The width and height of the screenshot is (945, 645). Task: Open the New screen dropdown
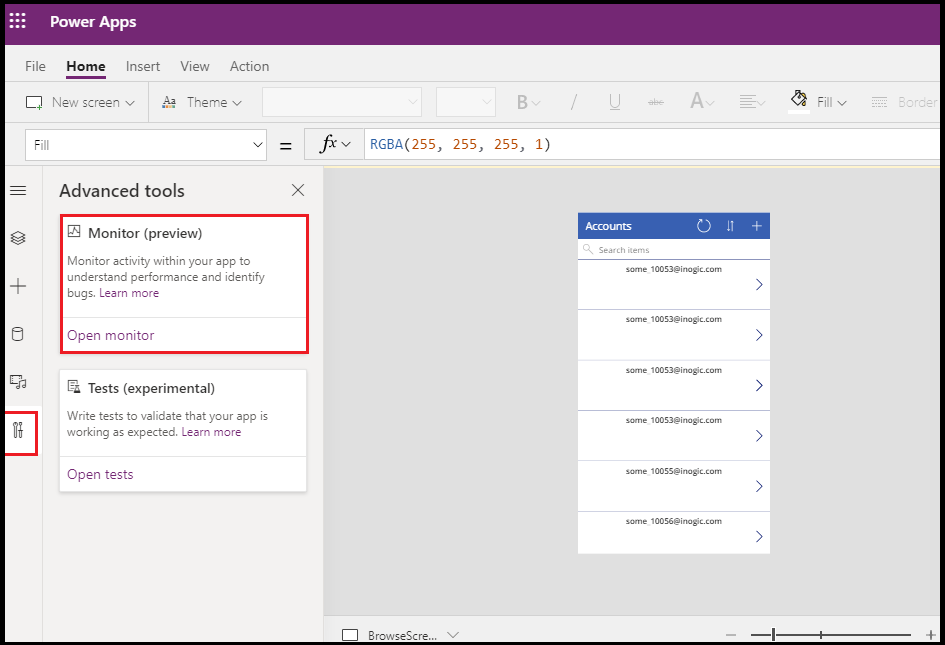point(80,102)
